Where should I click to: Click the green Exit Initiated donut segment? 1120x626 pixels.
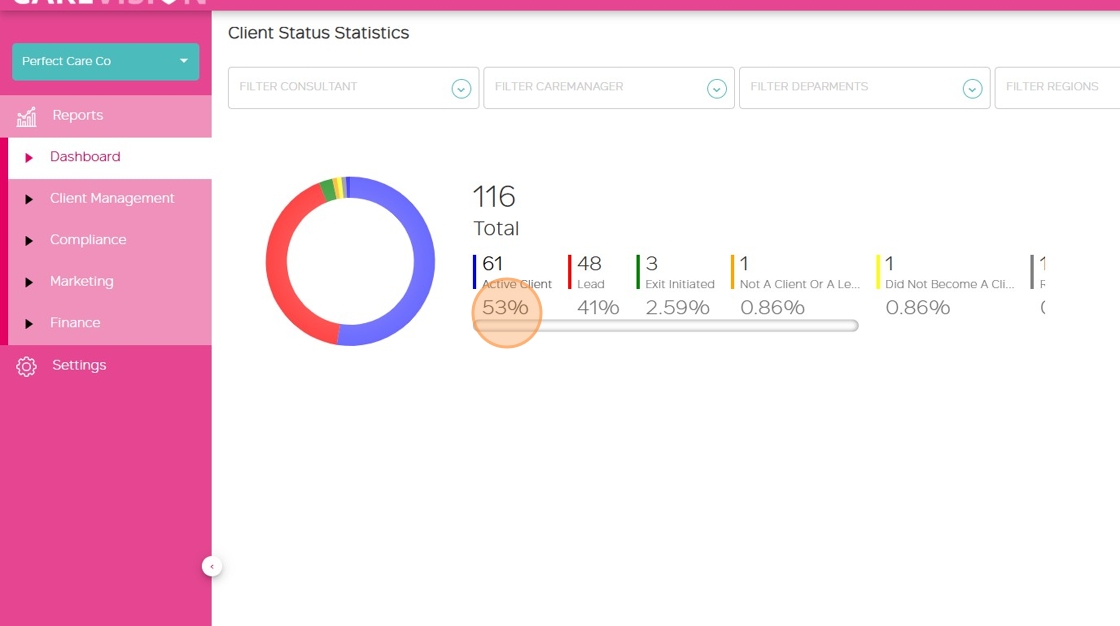pos(328,190)
